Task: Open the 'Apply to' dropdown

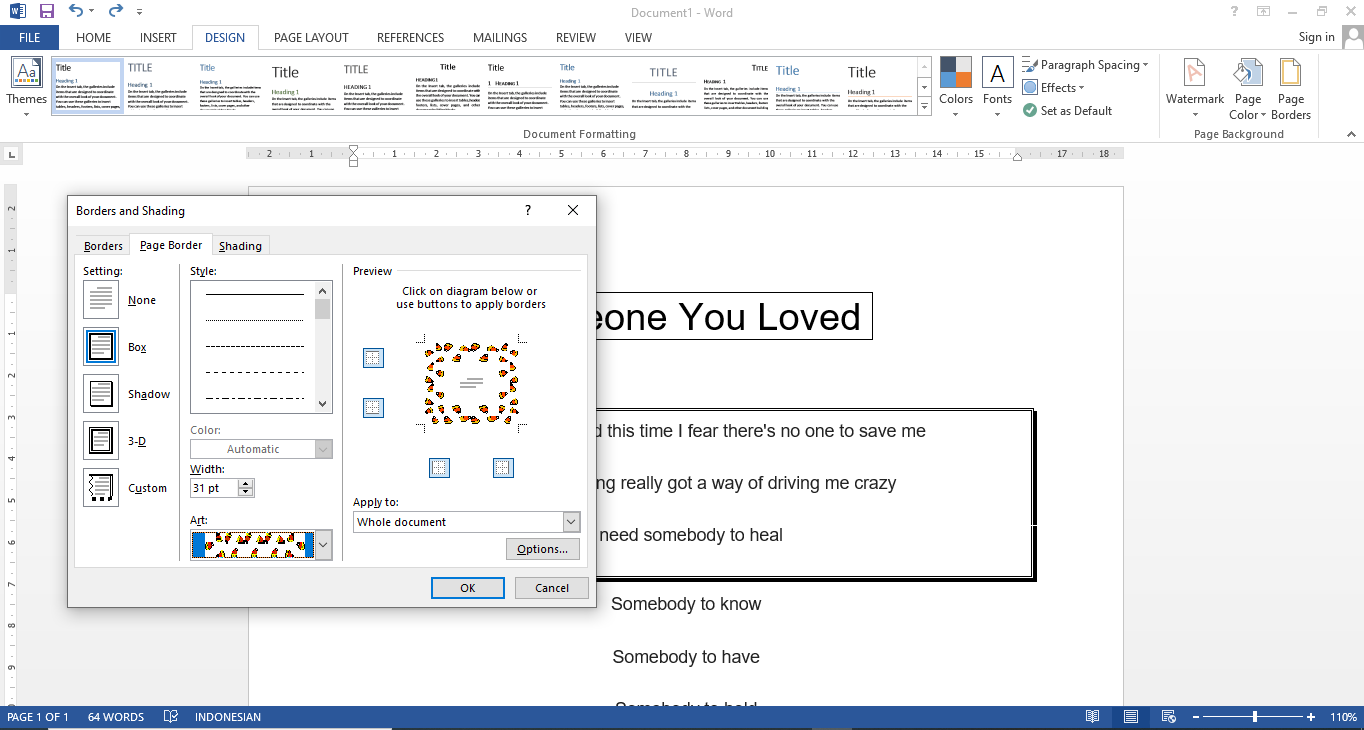Action: click(569, 521)
